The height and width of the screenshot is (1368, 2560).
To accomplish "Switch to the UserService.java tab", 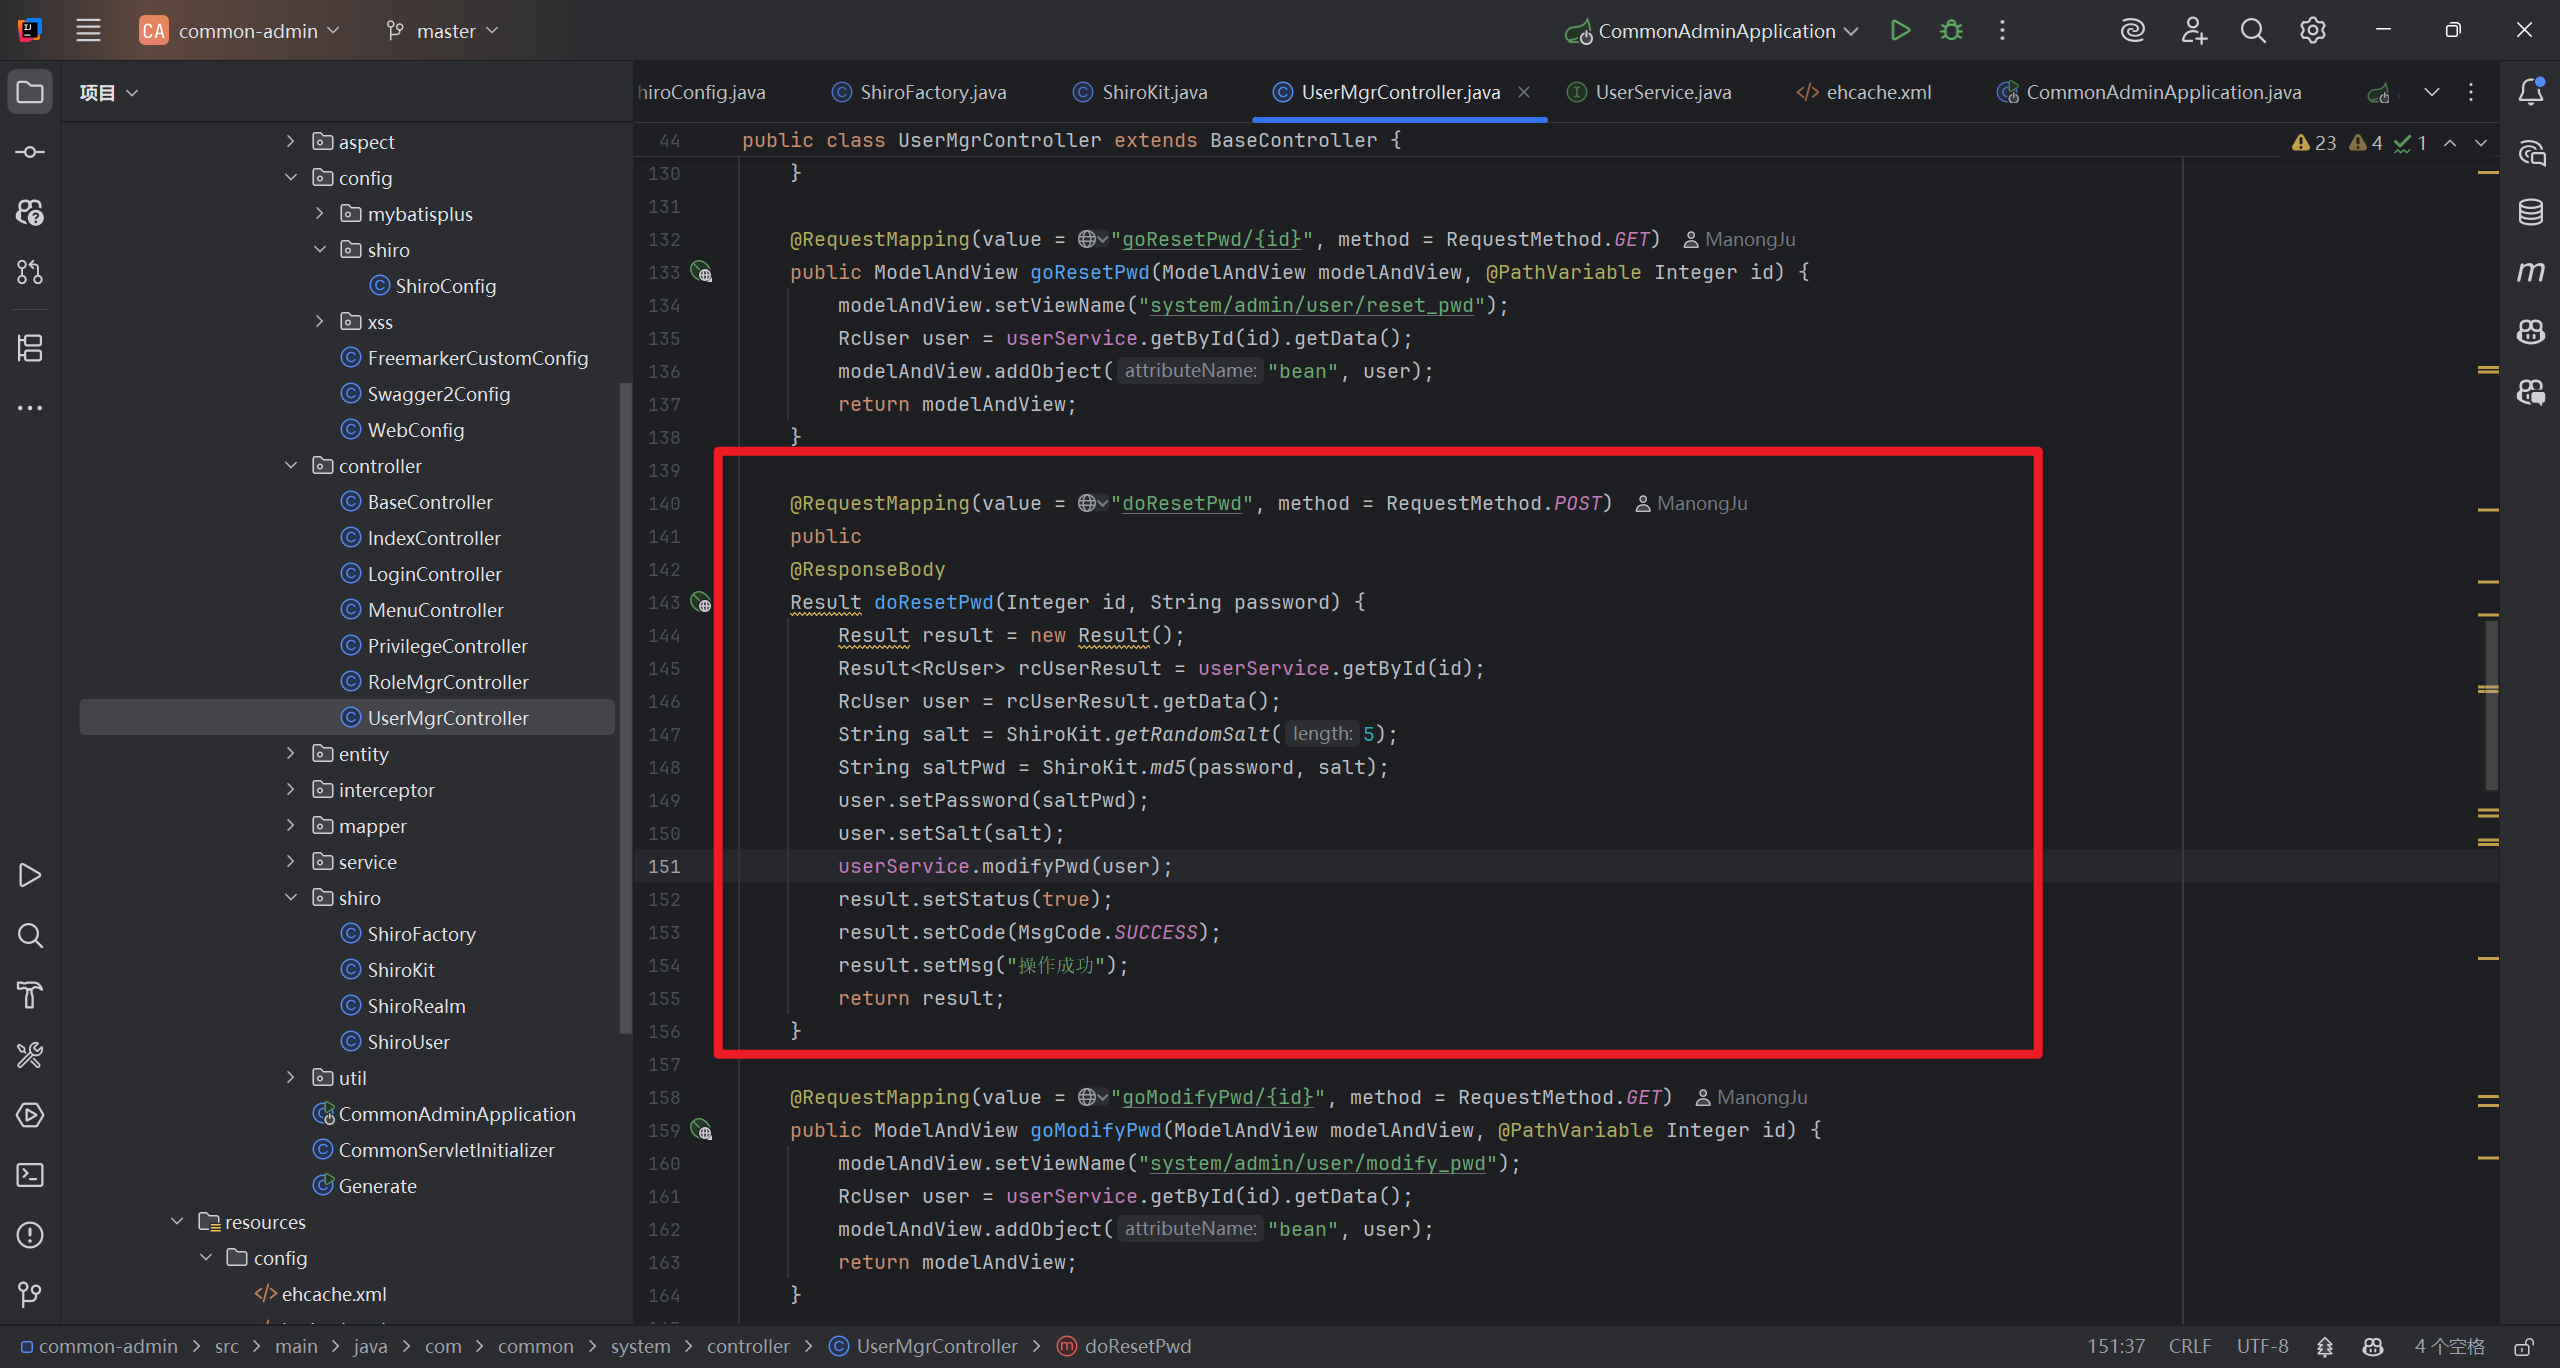I will point(1648,92).
